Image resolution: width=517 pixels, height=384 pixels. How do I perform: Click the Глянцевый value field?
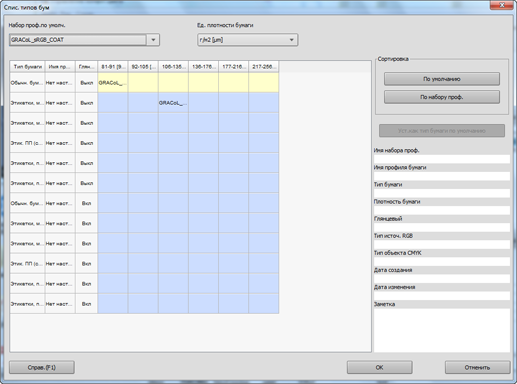442,227
